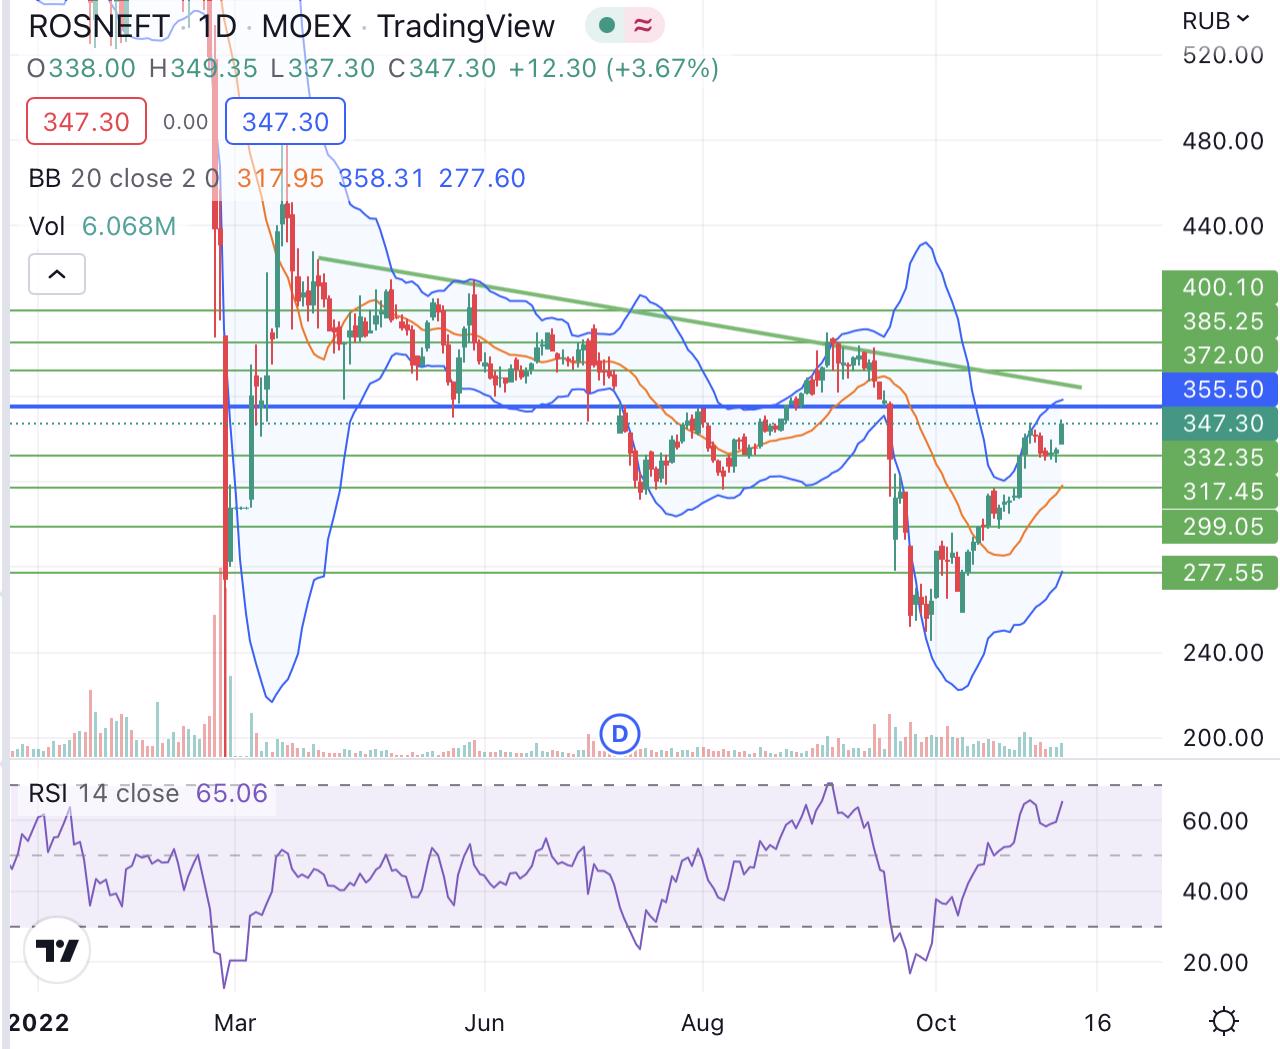The height and width of the screenshot is (1049, 1280).
Task: Collapse the indicator legend with chevron
Action: coord(57,274)
